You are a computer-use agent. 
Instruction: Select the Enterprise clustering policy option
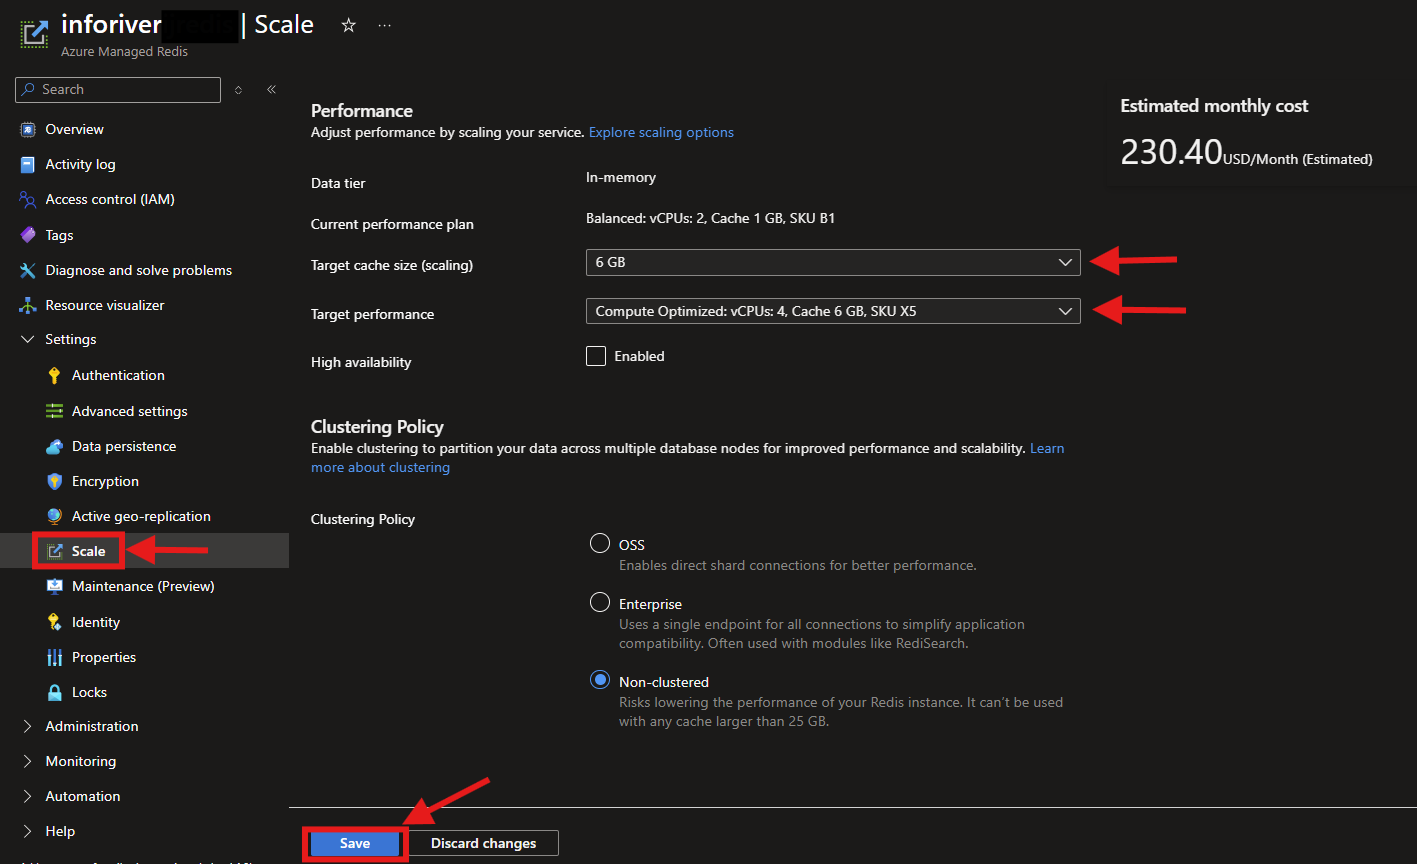(600, 603)
